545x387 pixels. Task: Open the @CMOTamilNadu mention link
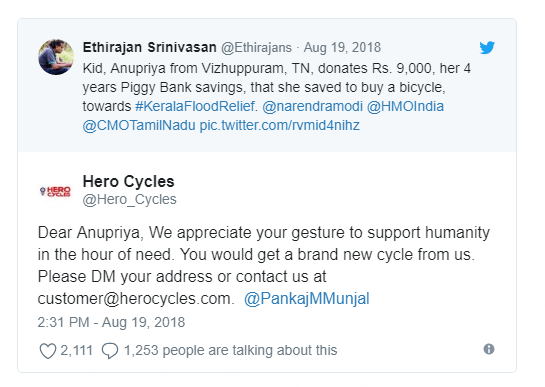pyautogui.click(x=139, y=125)
